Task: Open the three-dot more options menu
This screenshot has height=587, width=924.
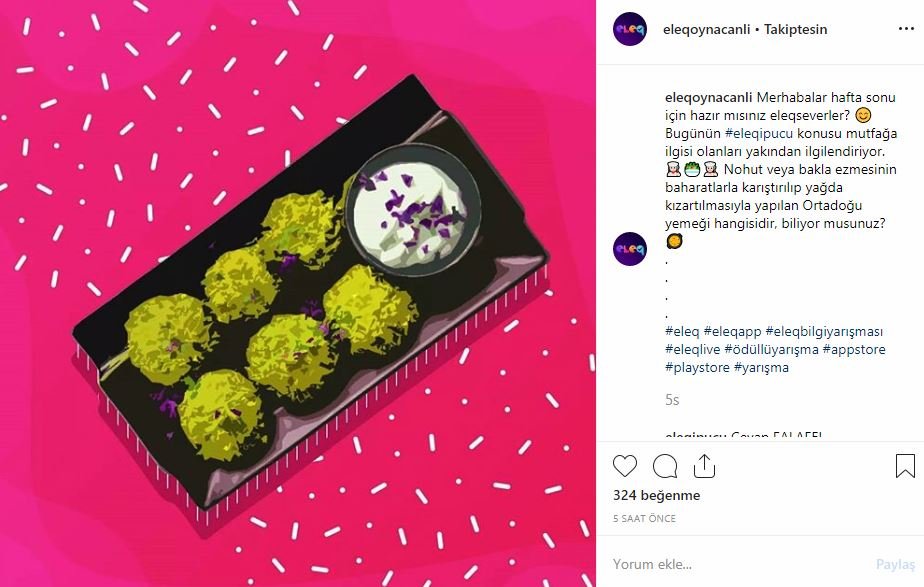Action: [x=906, y=29]
